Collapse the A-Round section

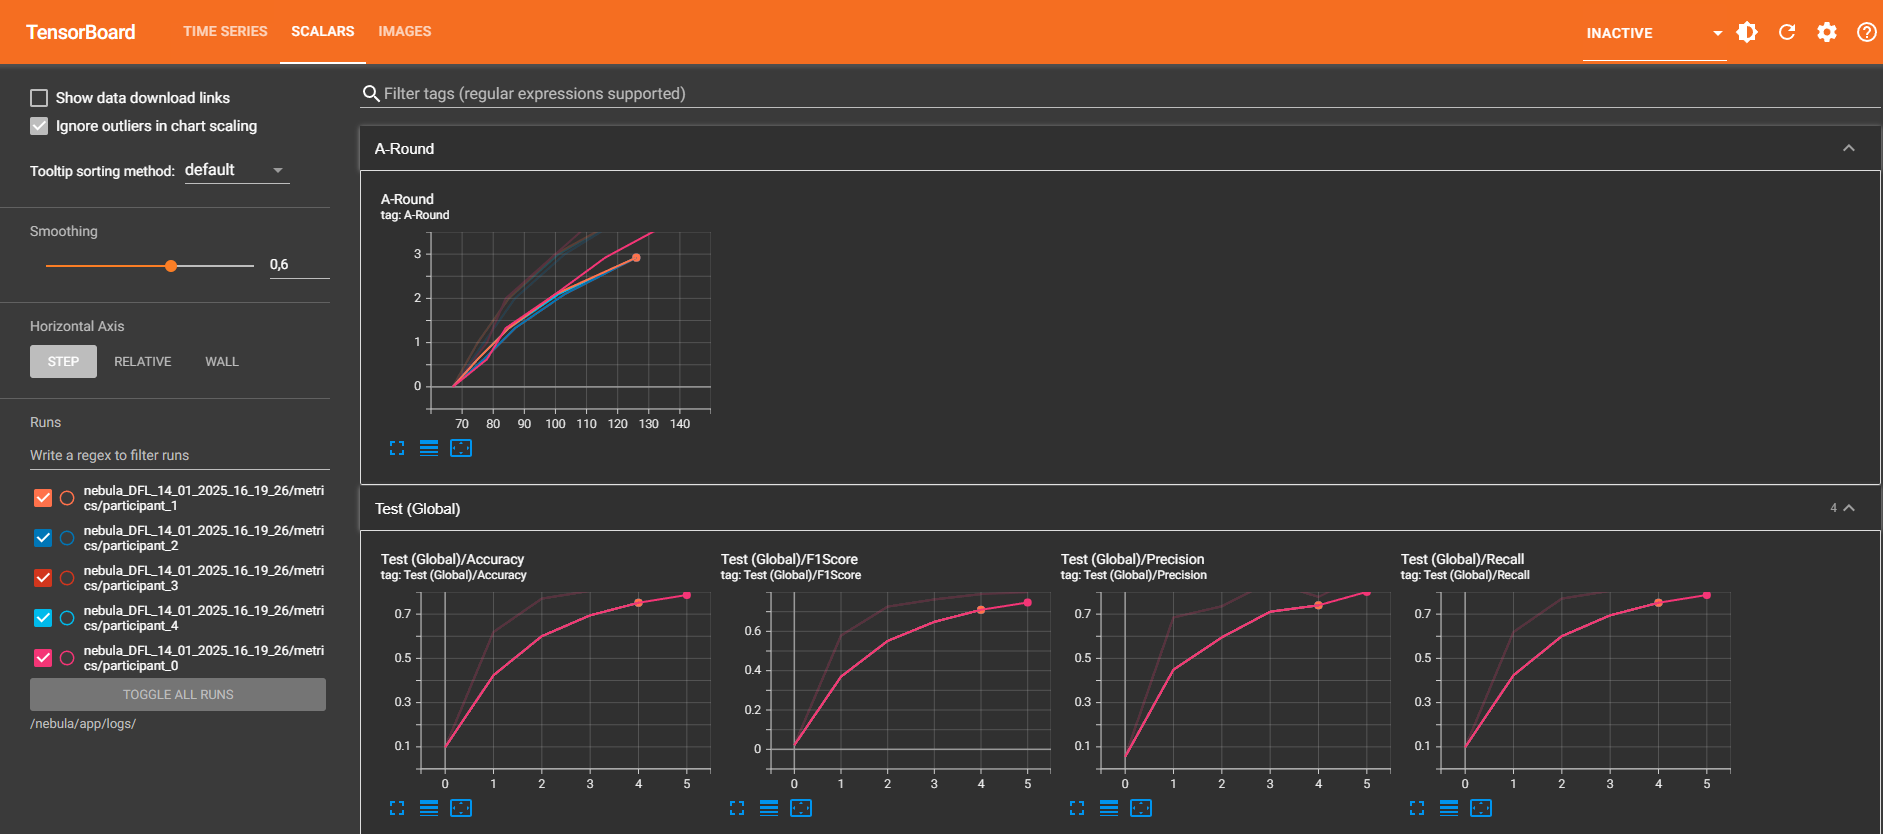pyautogui.click(x=1849, y=148)
